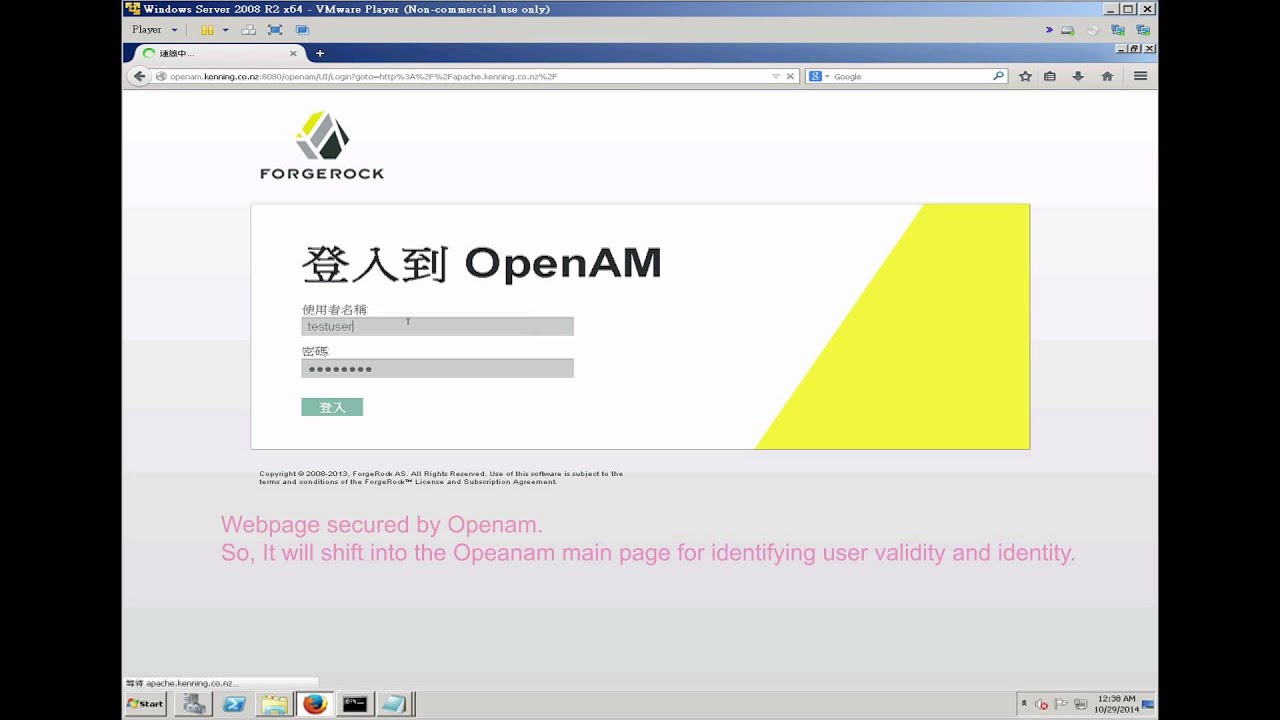Click the ForgeRock logo

(322, 145)
